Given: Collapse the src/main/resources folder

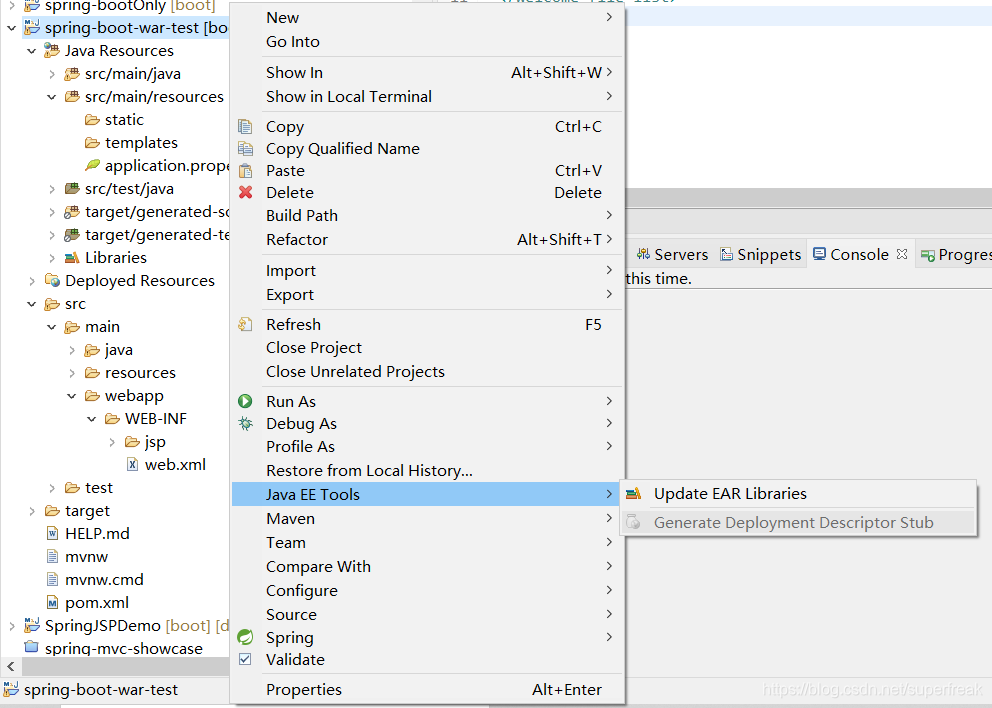Looking at the screenshot, I should tap(52, 97).
